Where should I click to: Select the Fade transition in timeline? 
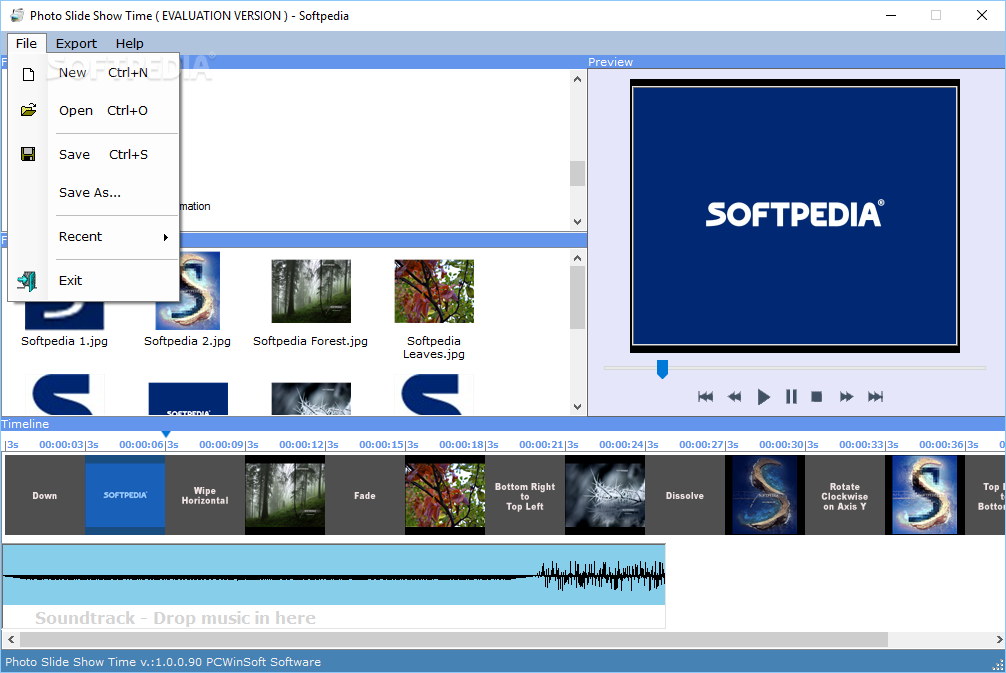click(365, 495)
